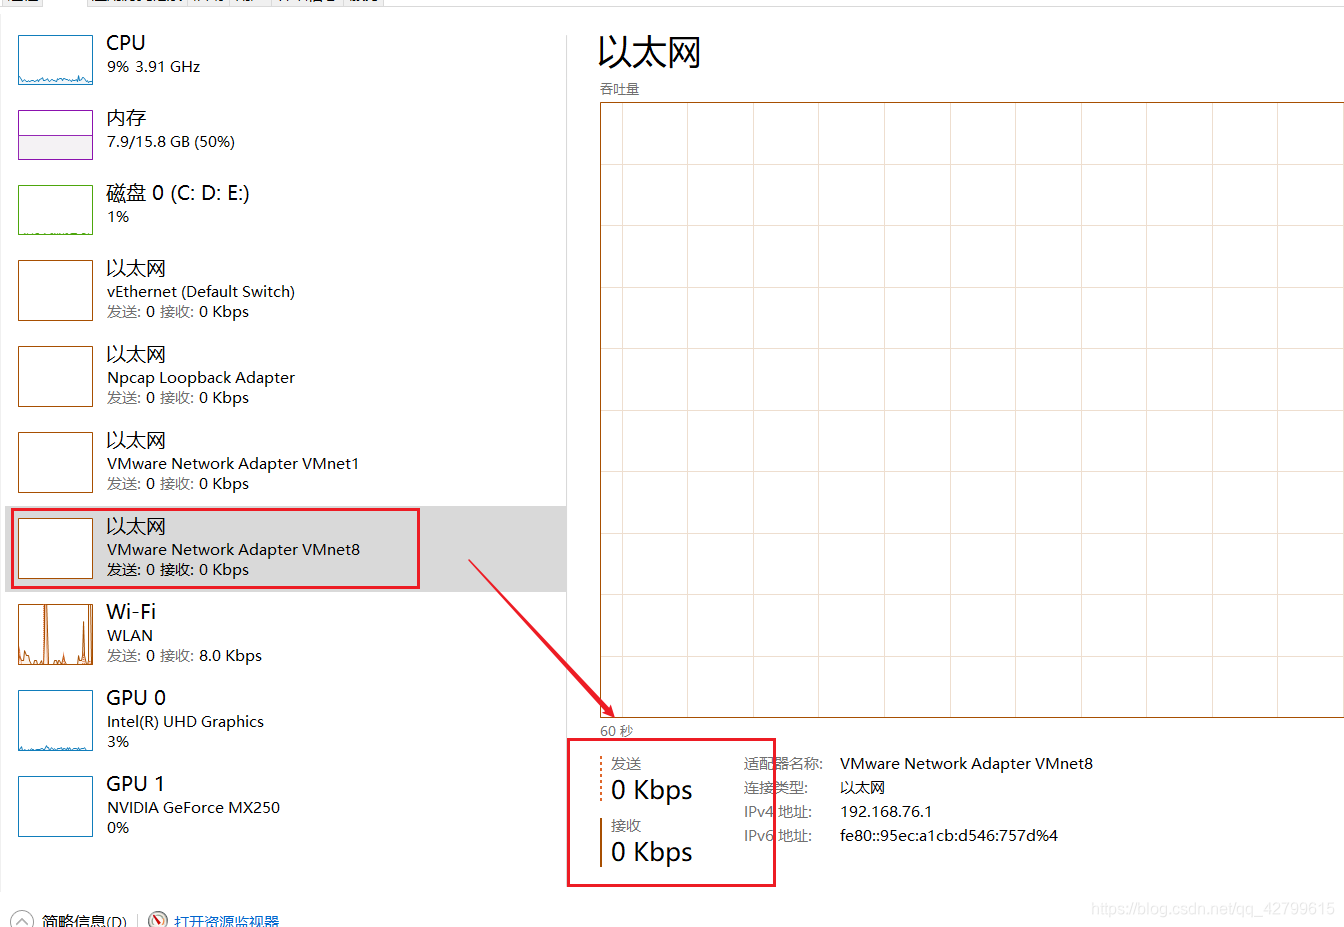Click the 发送 0 Kbps value

click(652, 790)
